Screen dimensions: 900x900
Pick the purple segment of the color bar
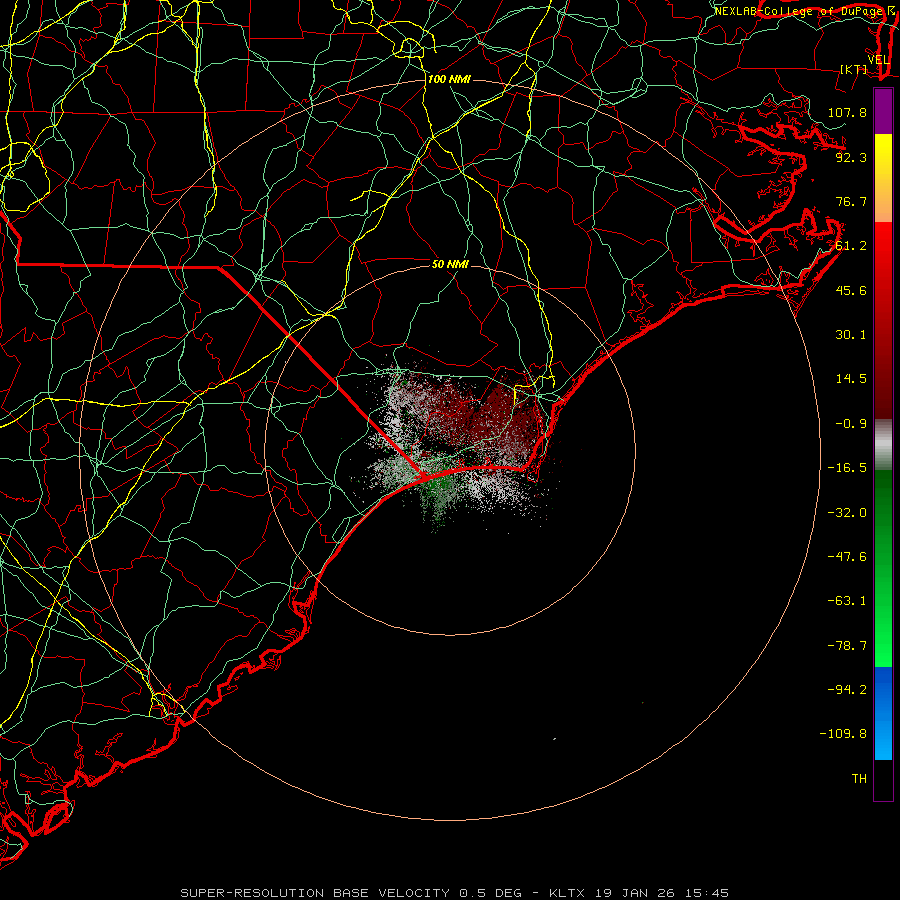point(883,111)
